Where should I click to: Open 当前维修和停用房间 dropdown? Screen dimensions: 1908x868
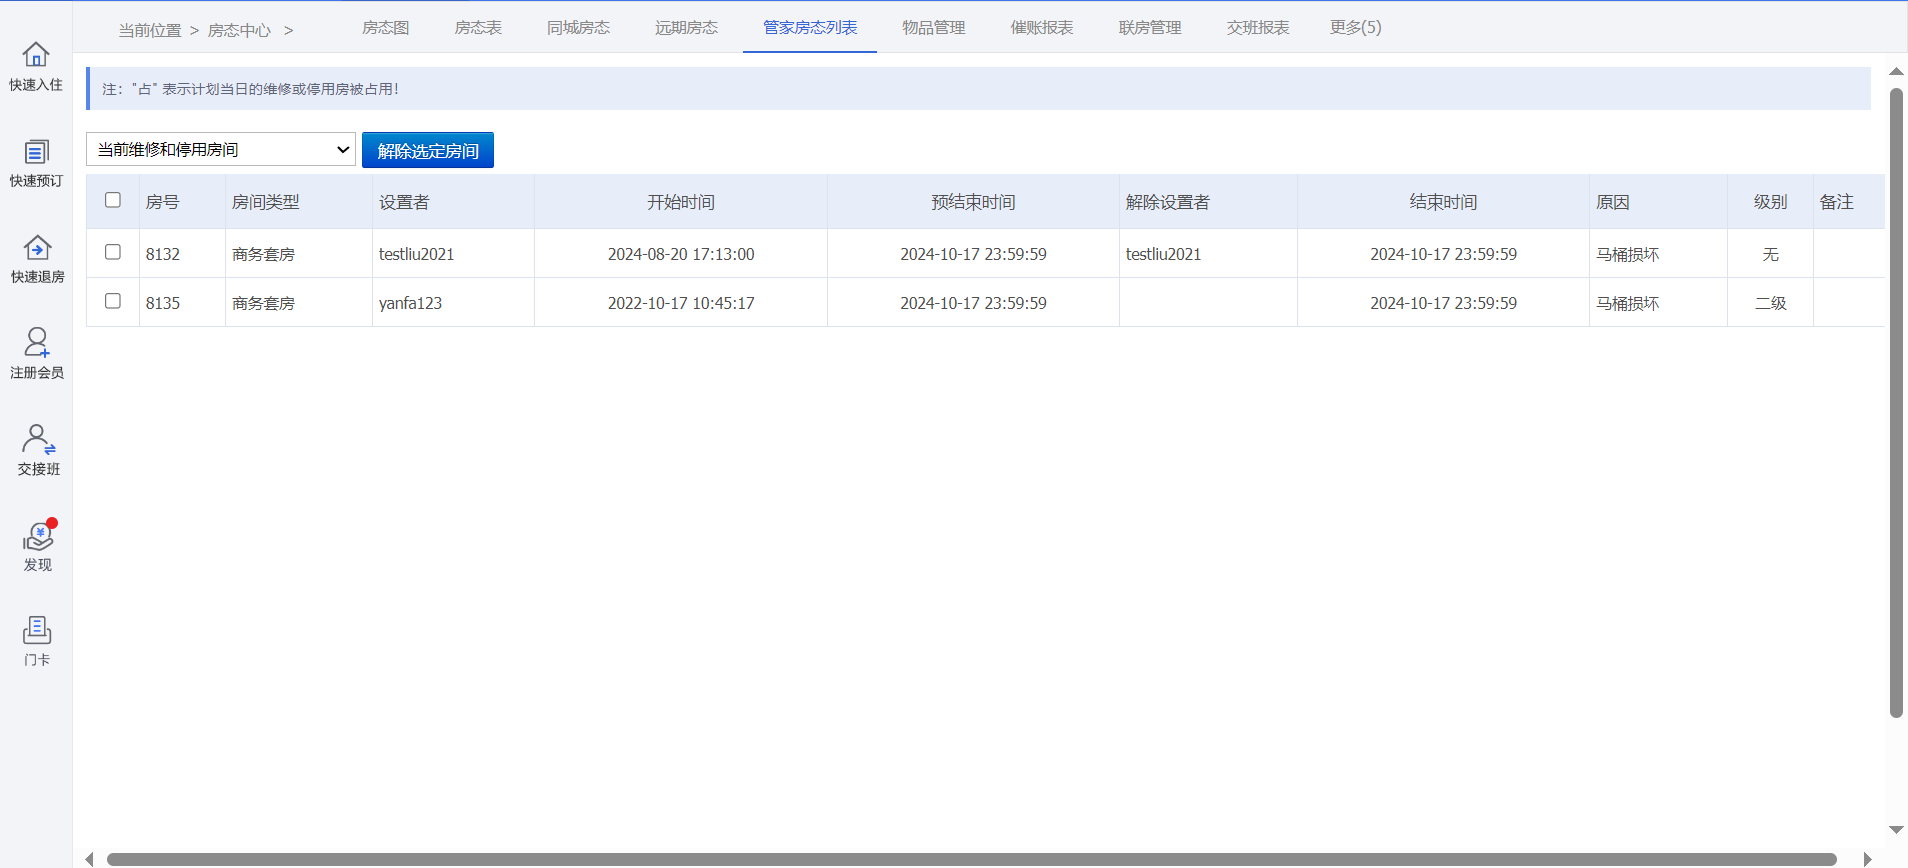pyautogui.click(x=221, y=149)
